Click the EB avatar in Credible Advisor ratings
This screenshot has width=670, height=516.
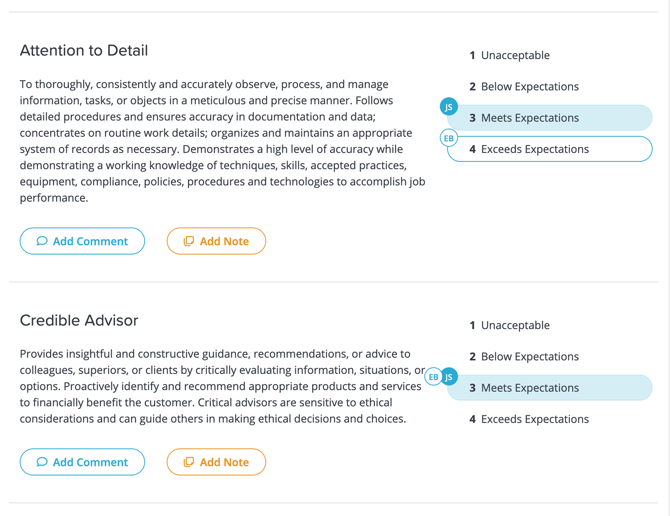[x=433, y=377]
